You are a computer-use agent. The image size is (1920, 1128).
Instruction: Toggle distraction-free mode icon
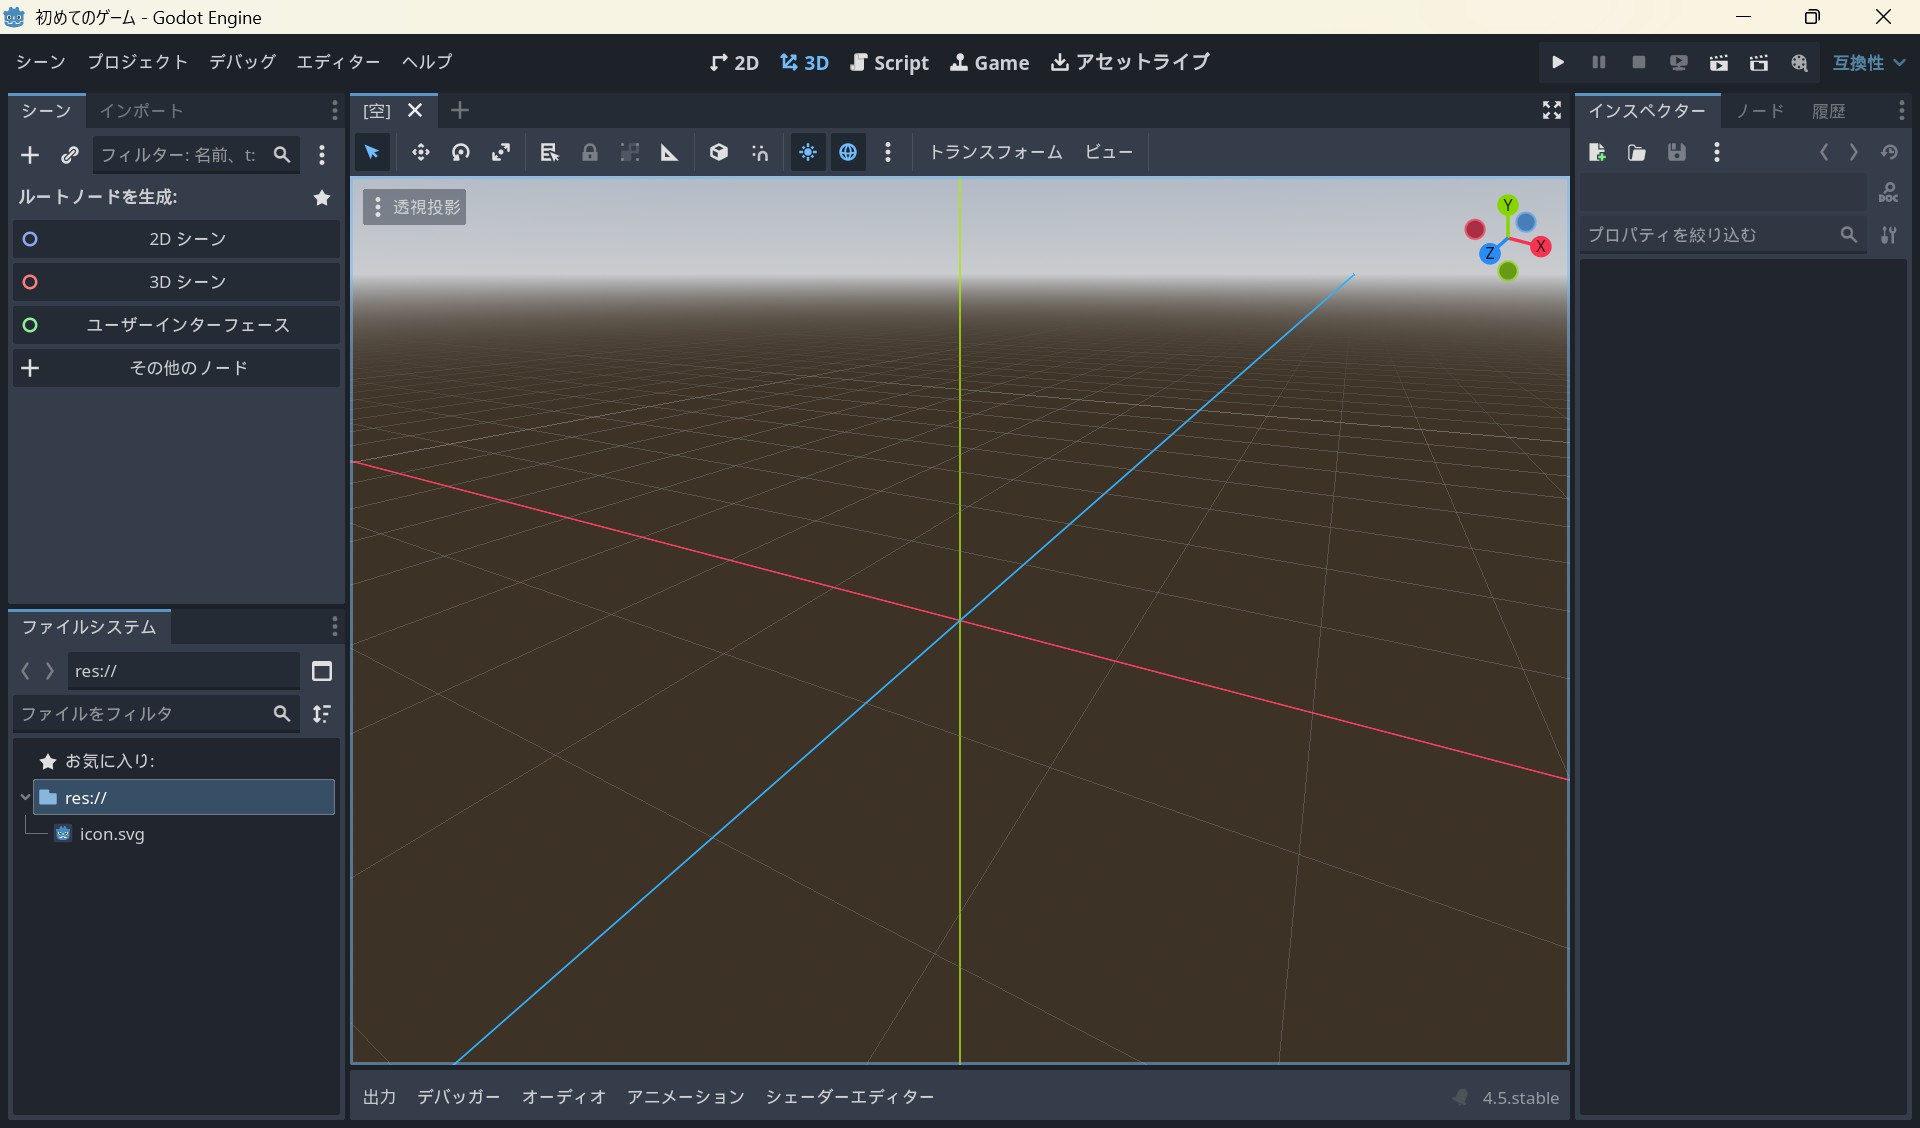pos(1552,110)
